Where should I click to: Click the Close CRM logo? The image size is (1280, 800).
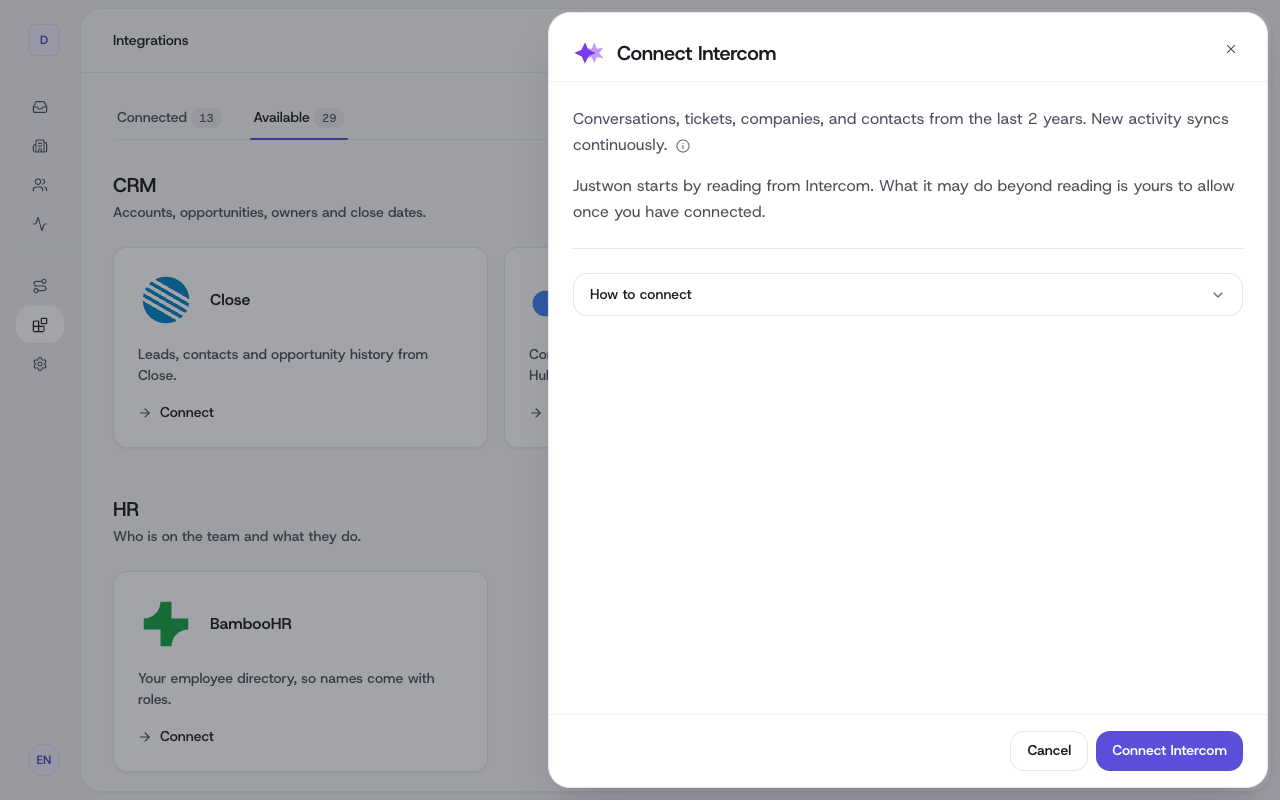(x=166, y=300)
